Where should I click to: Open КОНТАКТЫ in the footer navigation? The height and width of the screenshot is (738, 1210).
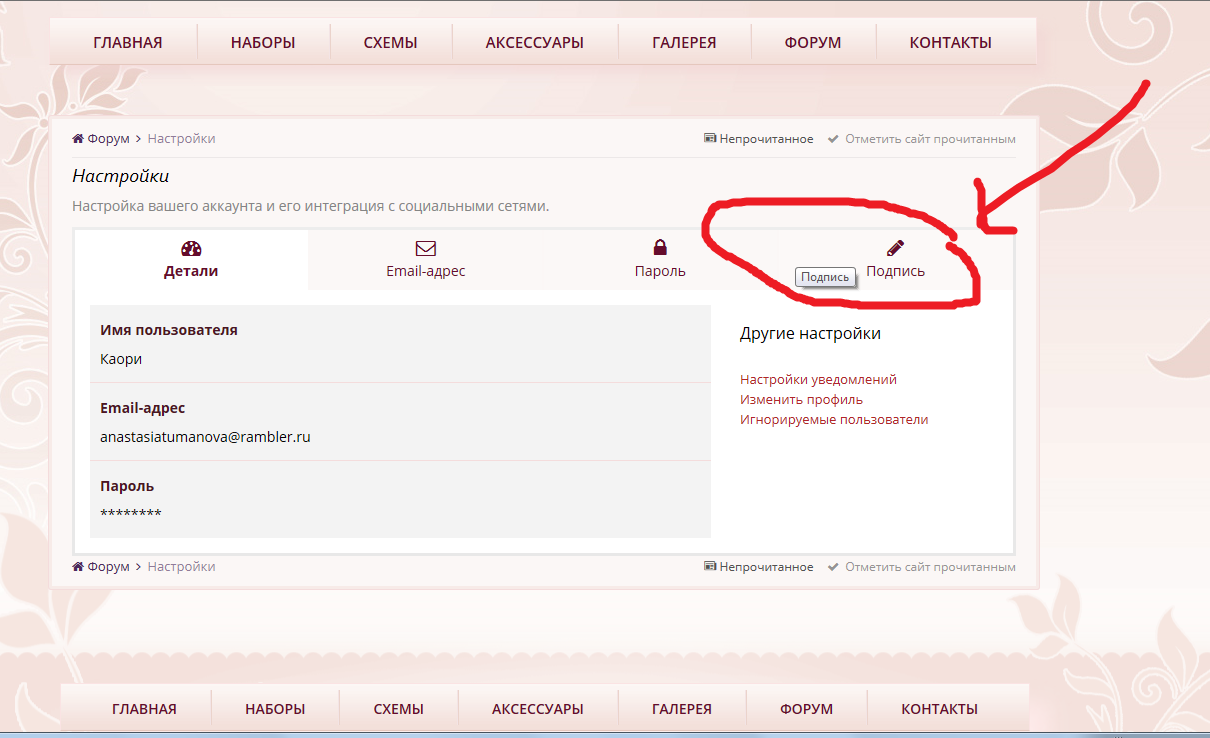[939, 709]
